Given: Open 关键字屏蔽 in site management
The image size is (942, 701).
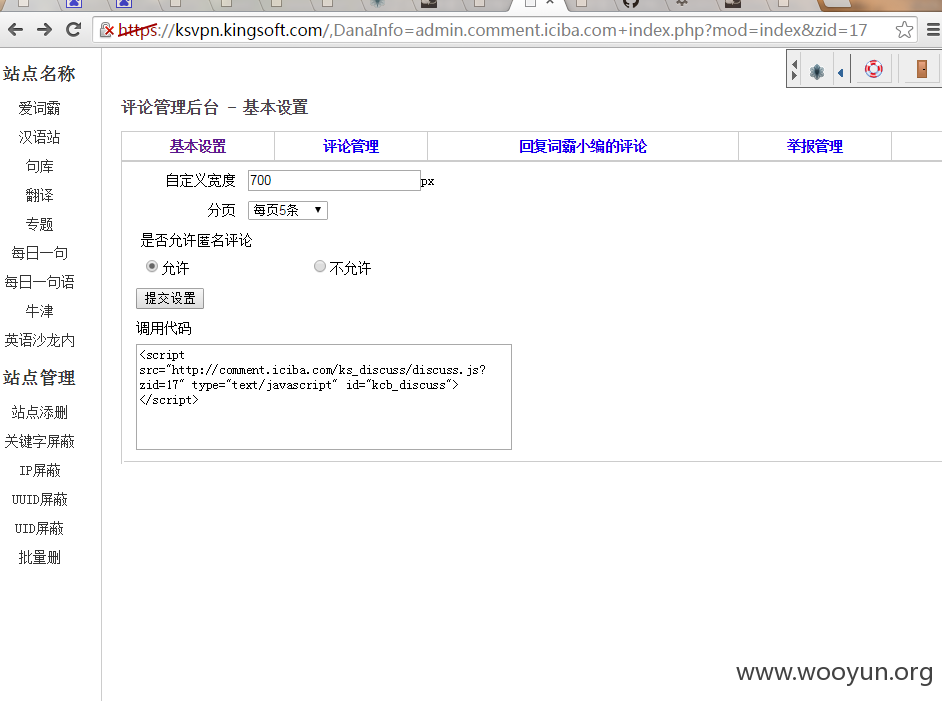Looking at the screenshot, I should pos(40,442).
